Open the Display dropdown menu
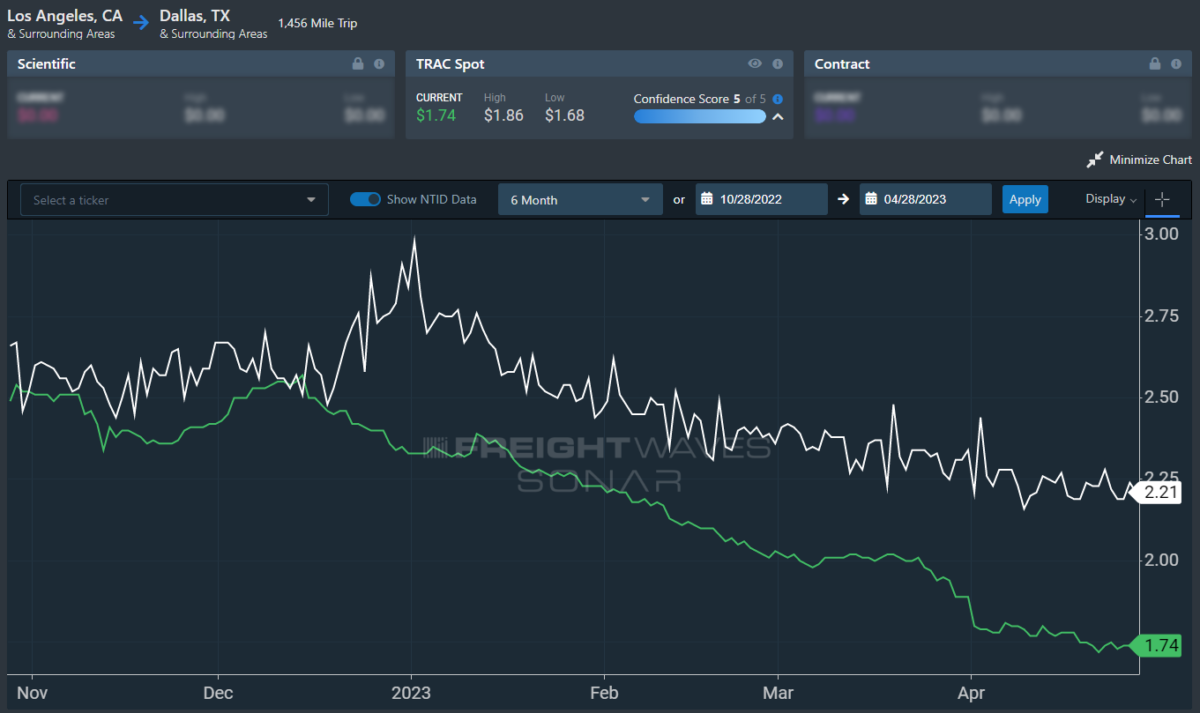This screenshot has width=1200, height=713. point(1111,199)
